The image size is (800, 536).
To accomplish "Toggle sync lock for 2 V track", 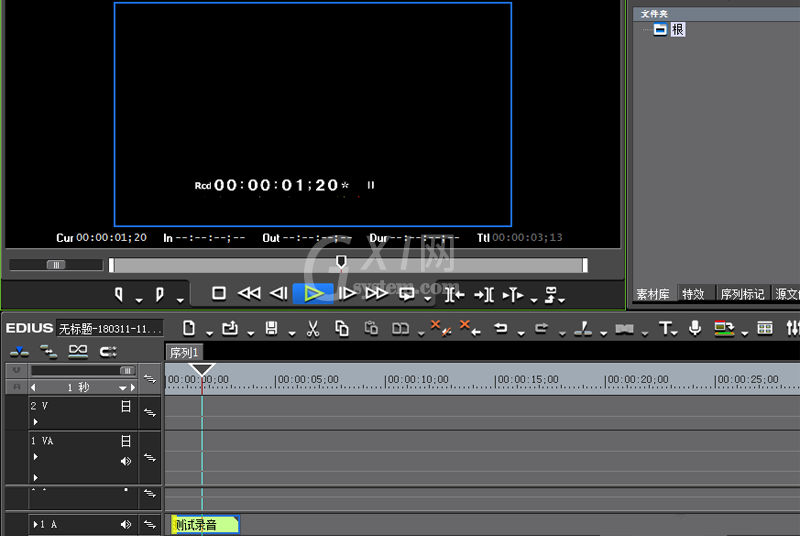I will coord(149,412).
